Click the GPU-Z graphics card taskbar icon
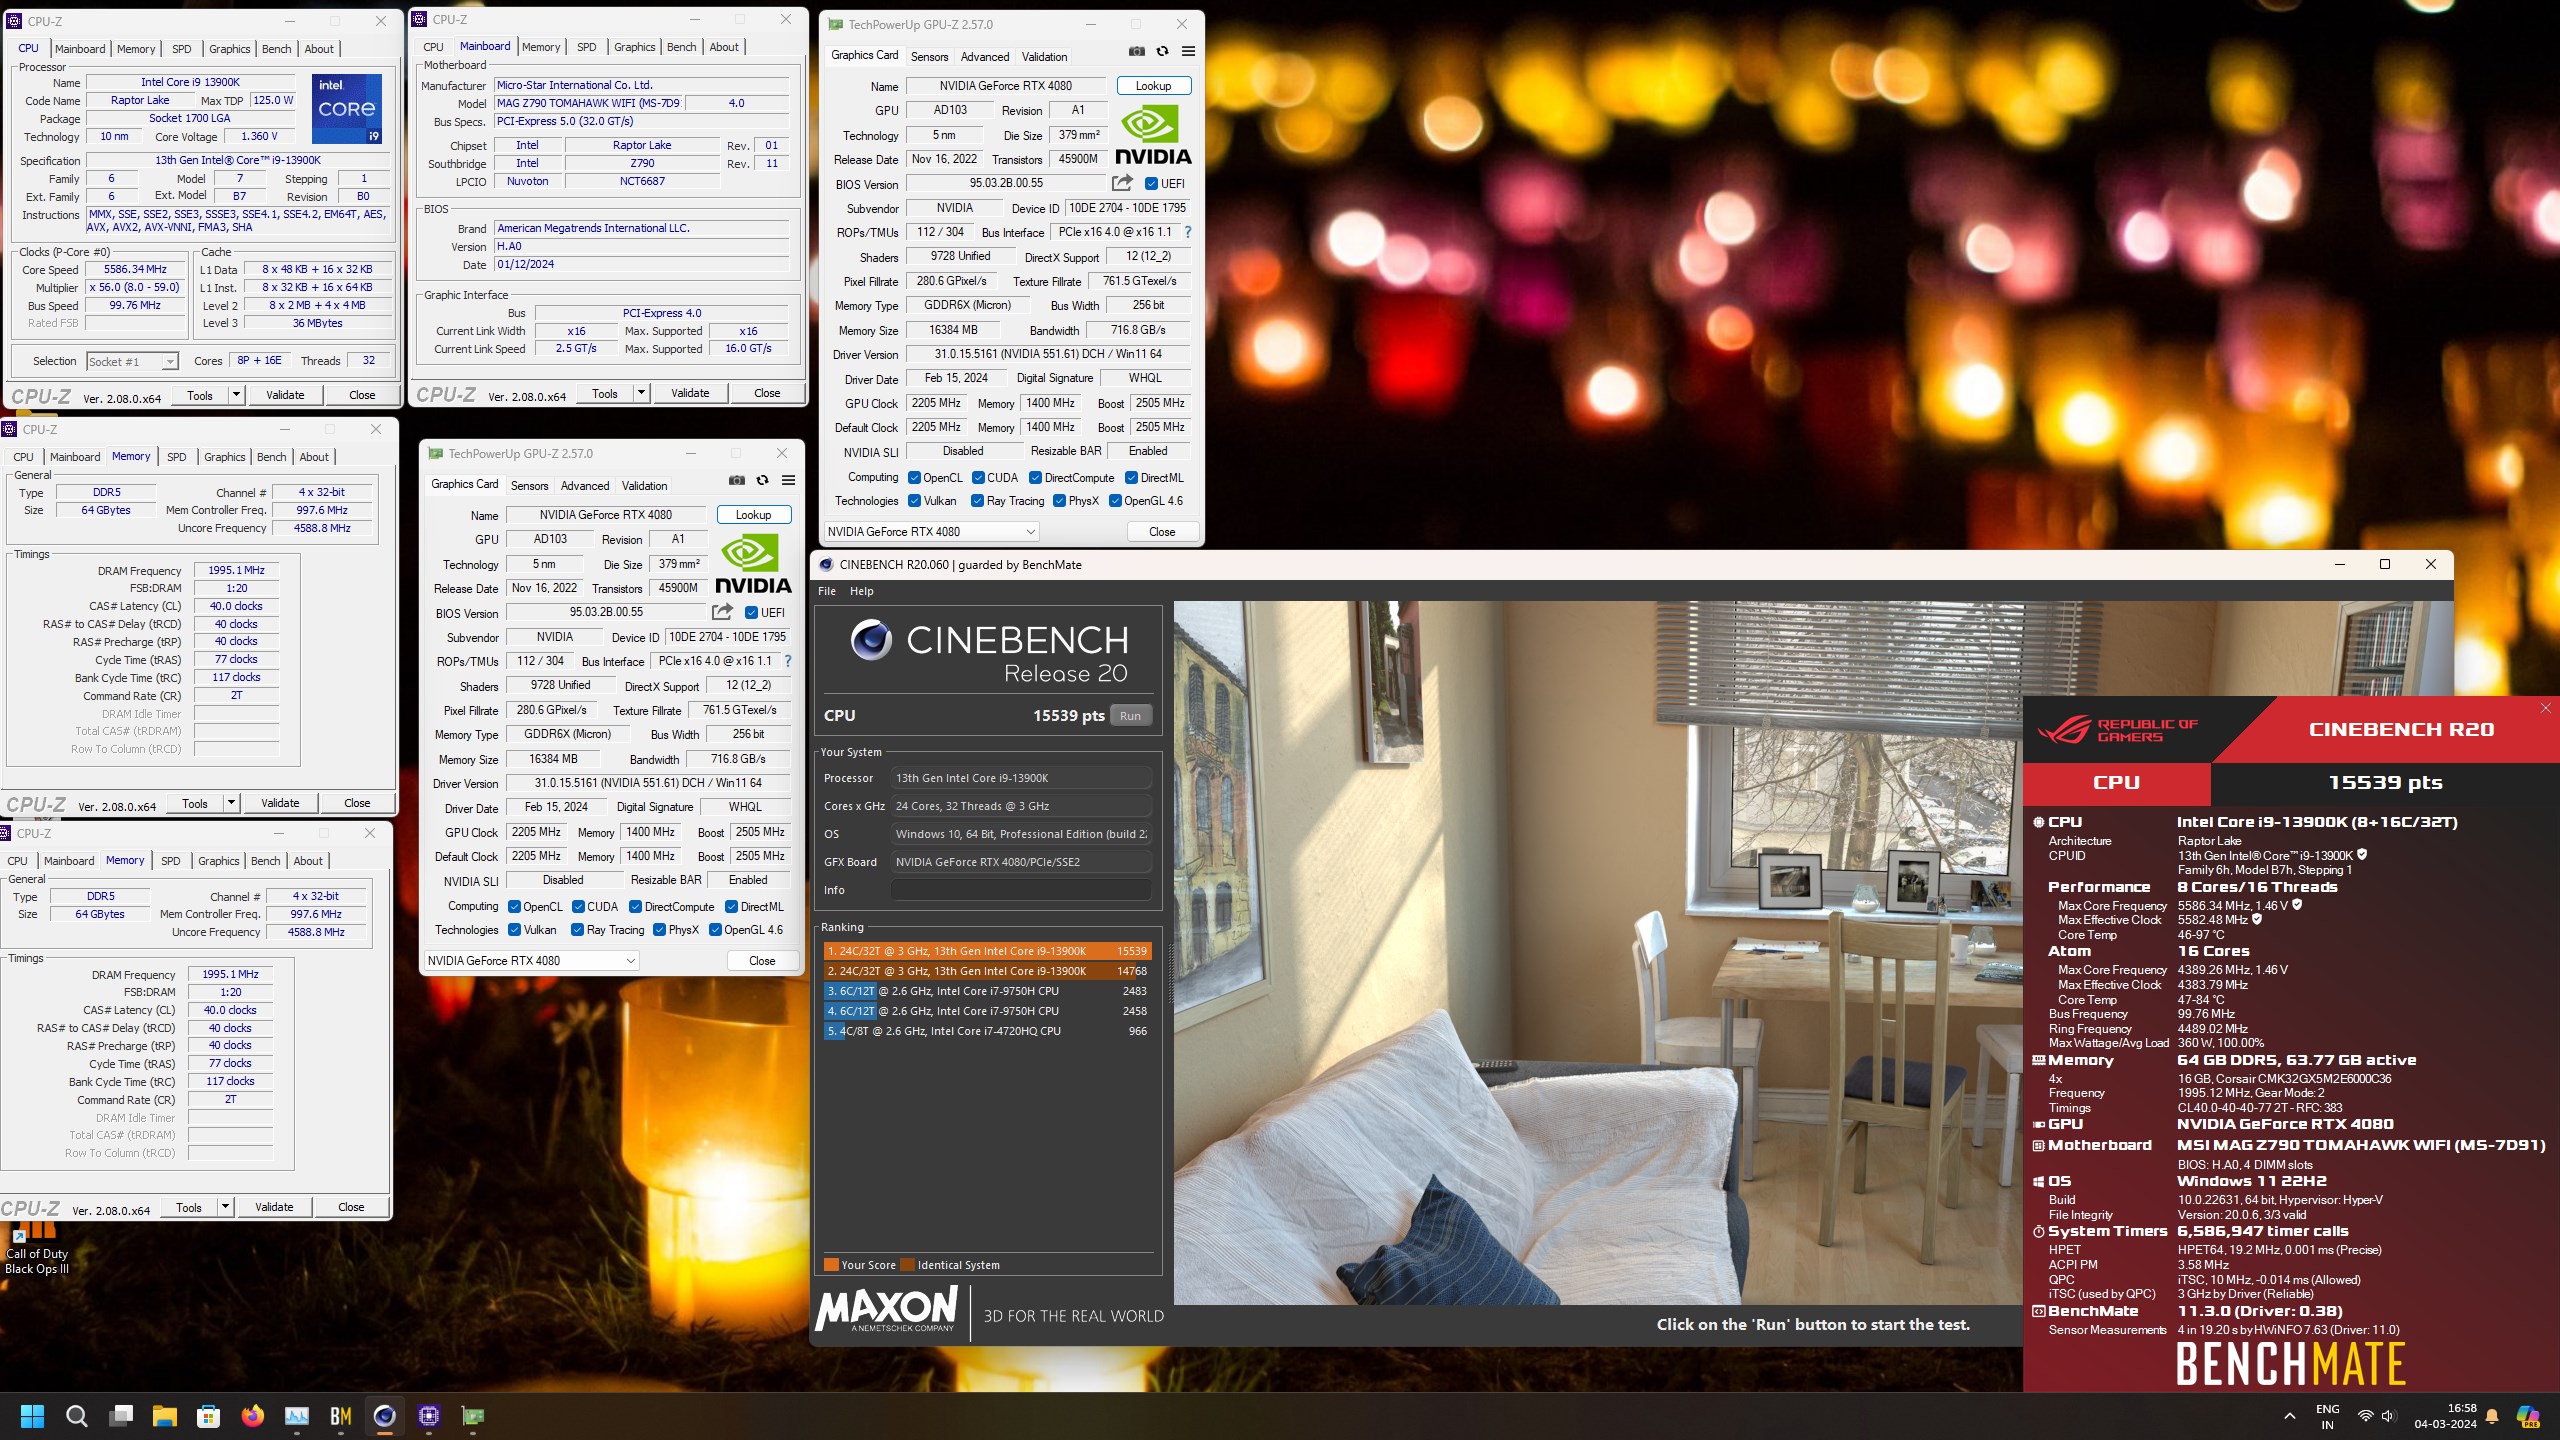The image size is (2560, 1440). pos(473,1416)
